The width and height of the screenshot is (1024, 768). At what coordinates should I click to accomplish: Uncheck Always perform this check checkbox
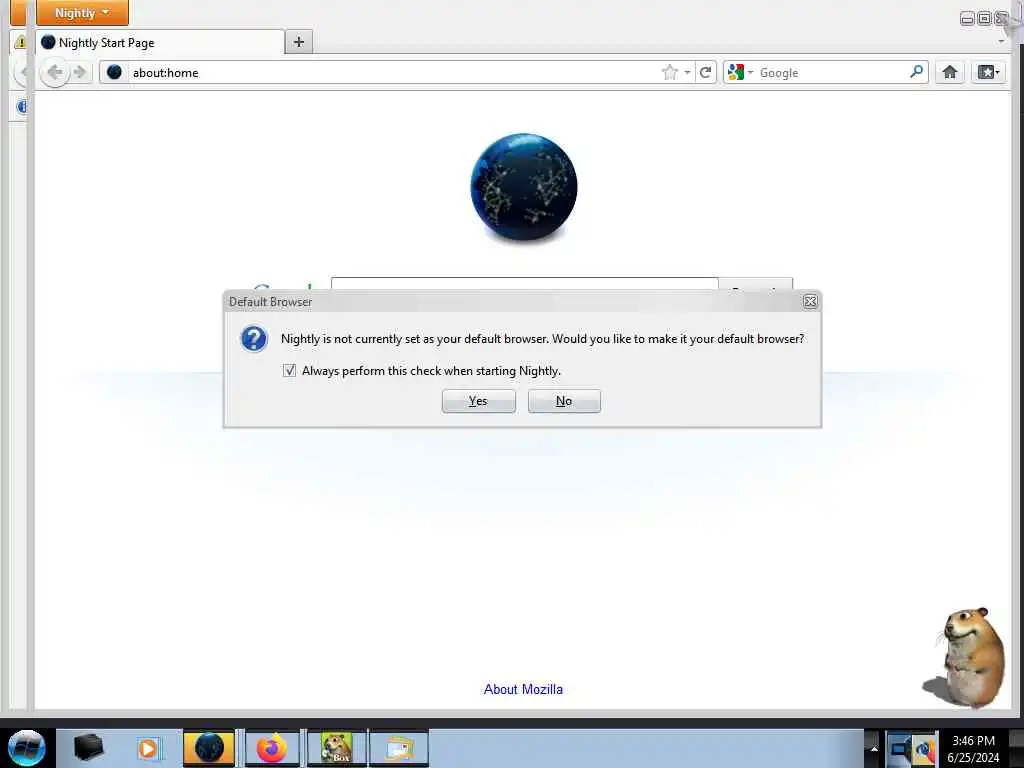tap(289, 370)
